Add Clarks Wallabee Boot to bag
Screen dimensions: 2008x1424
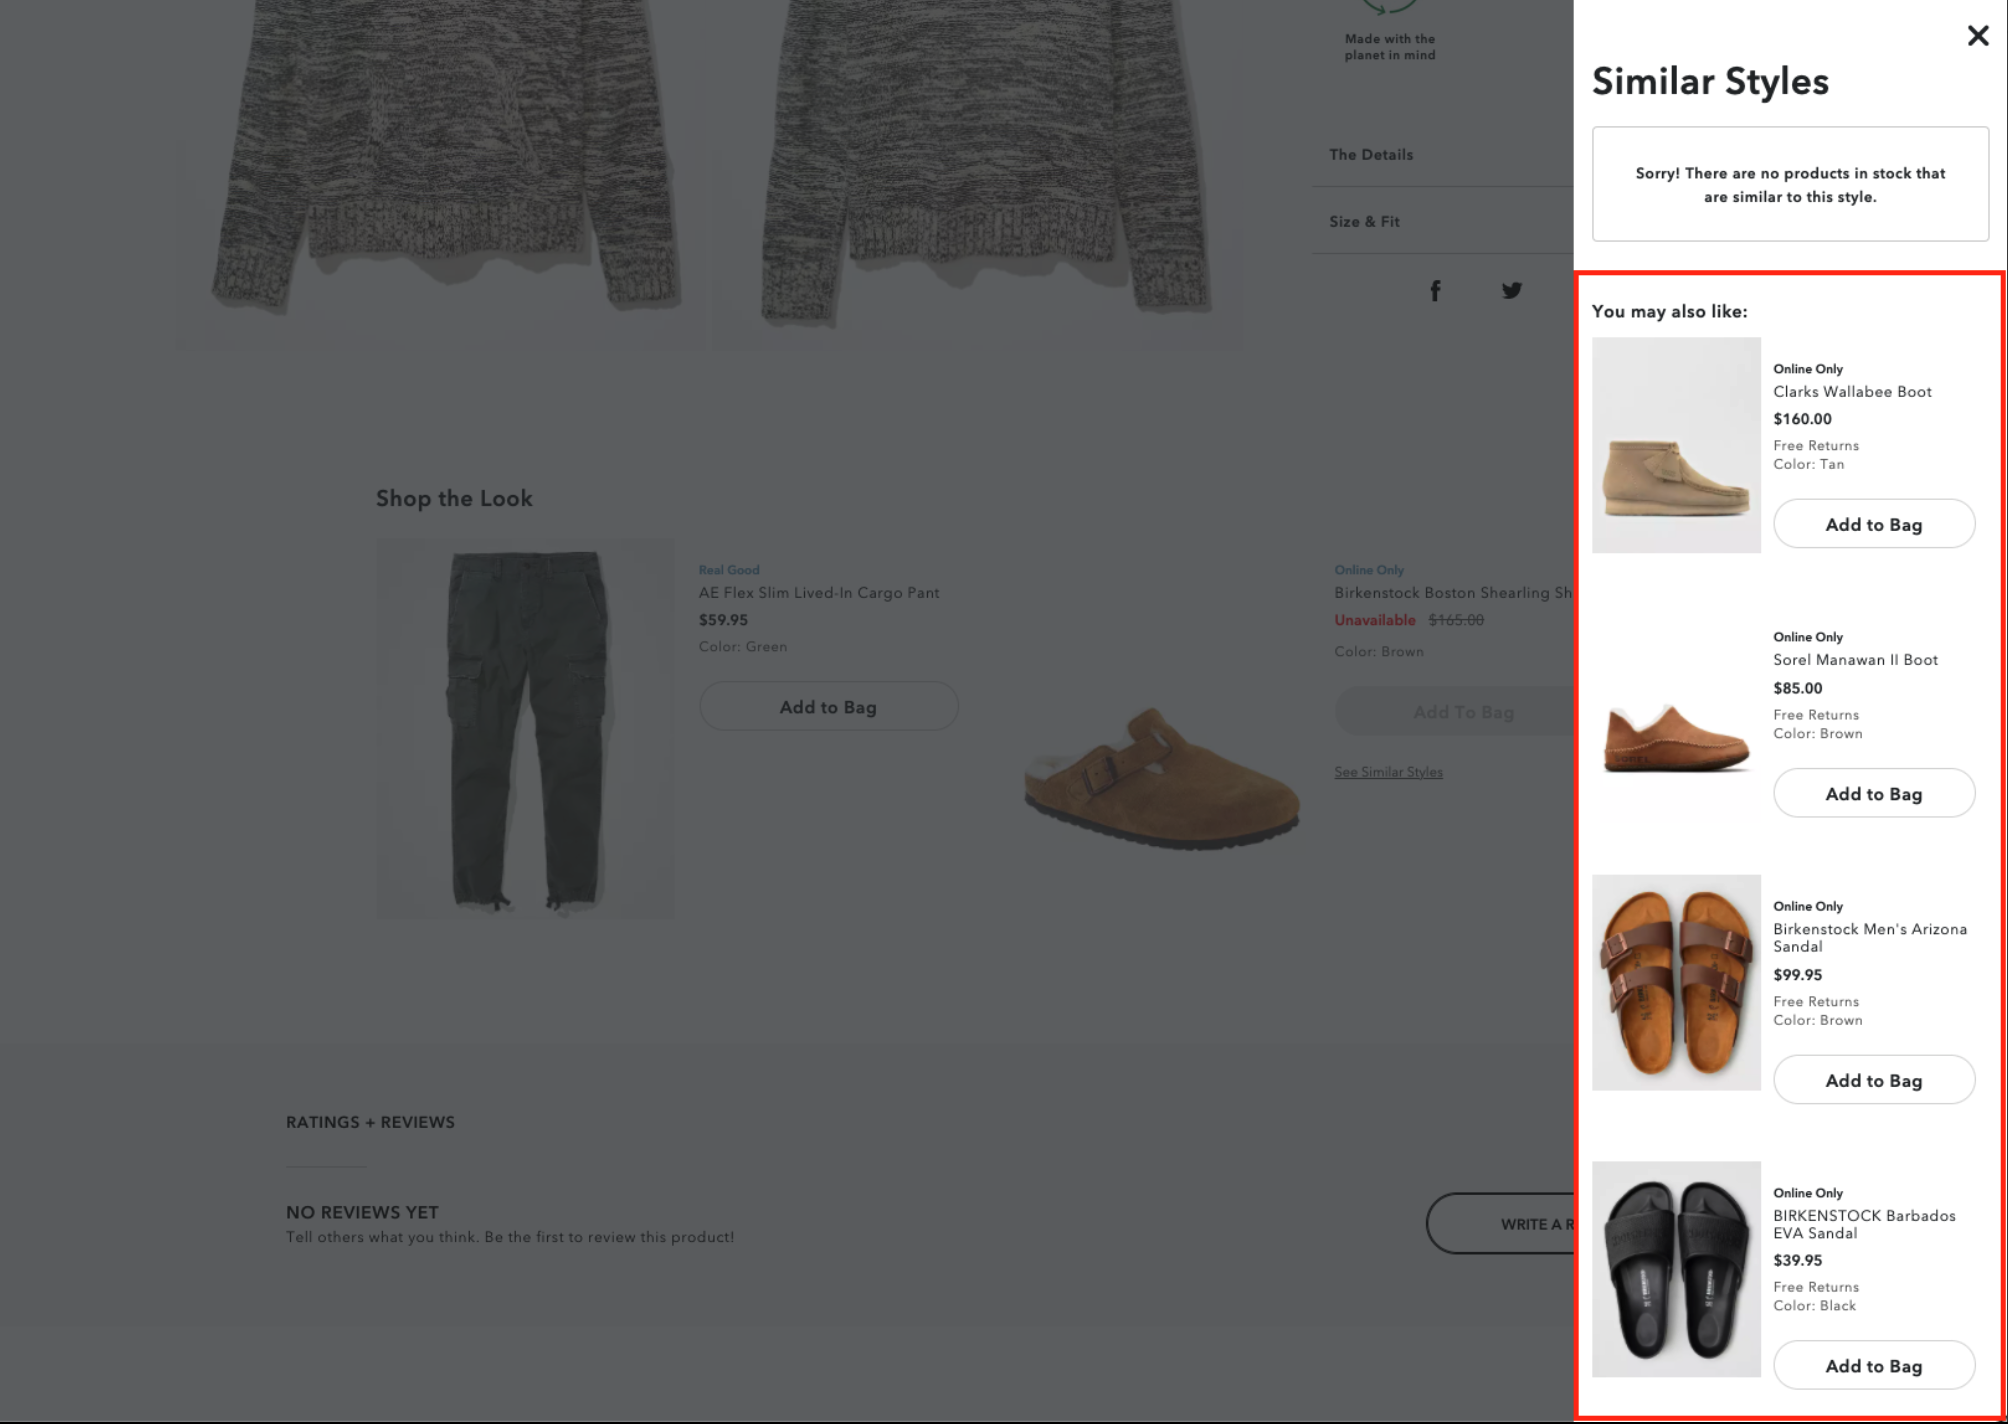click(1873, 524)
